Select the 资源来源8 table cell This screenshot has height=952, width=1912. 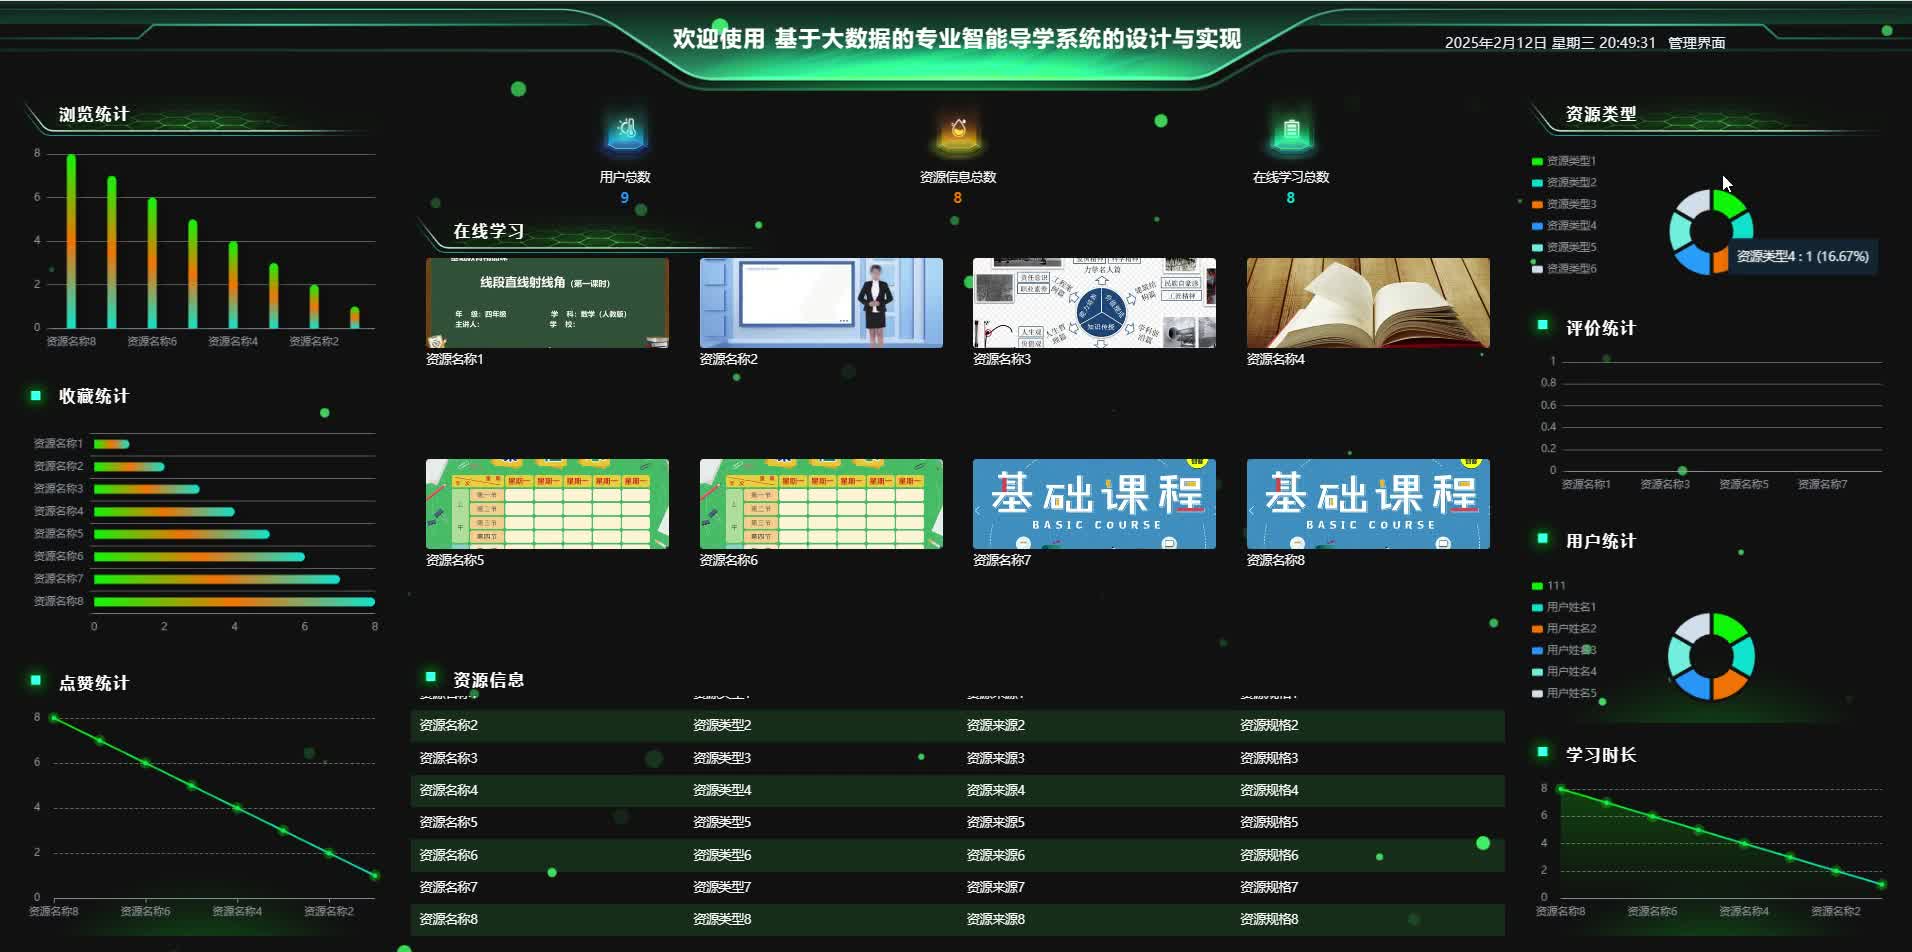tap(996, 919)
